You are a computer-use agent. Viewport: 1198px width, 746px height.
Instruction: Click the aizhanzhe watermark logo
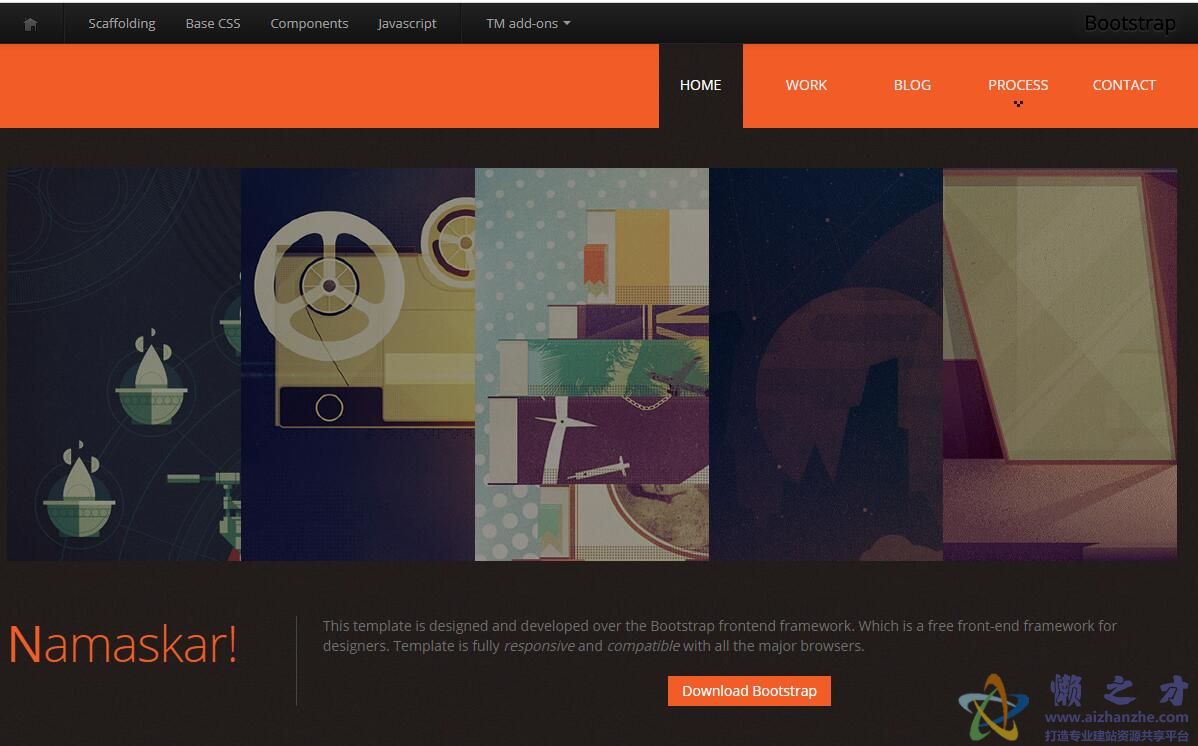click(1073, 707)
